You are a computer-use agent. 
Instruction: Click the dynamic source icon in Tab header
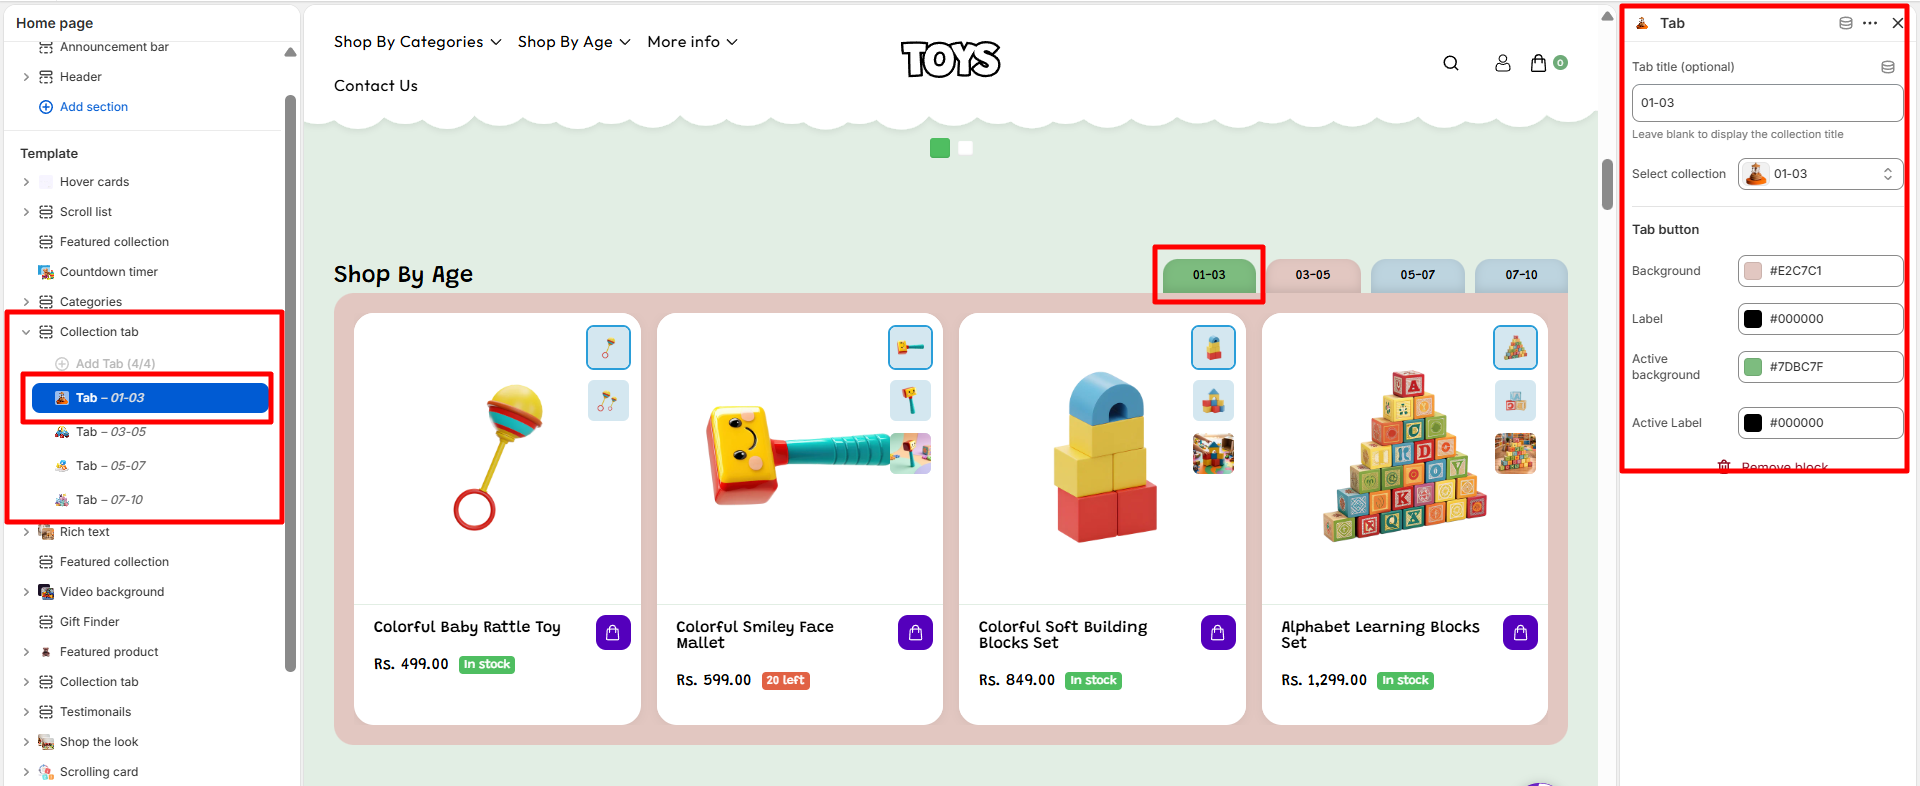(1846, 23)
